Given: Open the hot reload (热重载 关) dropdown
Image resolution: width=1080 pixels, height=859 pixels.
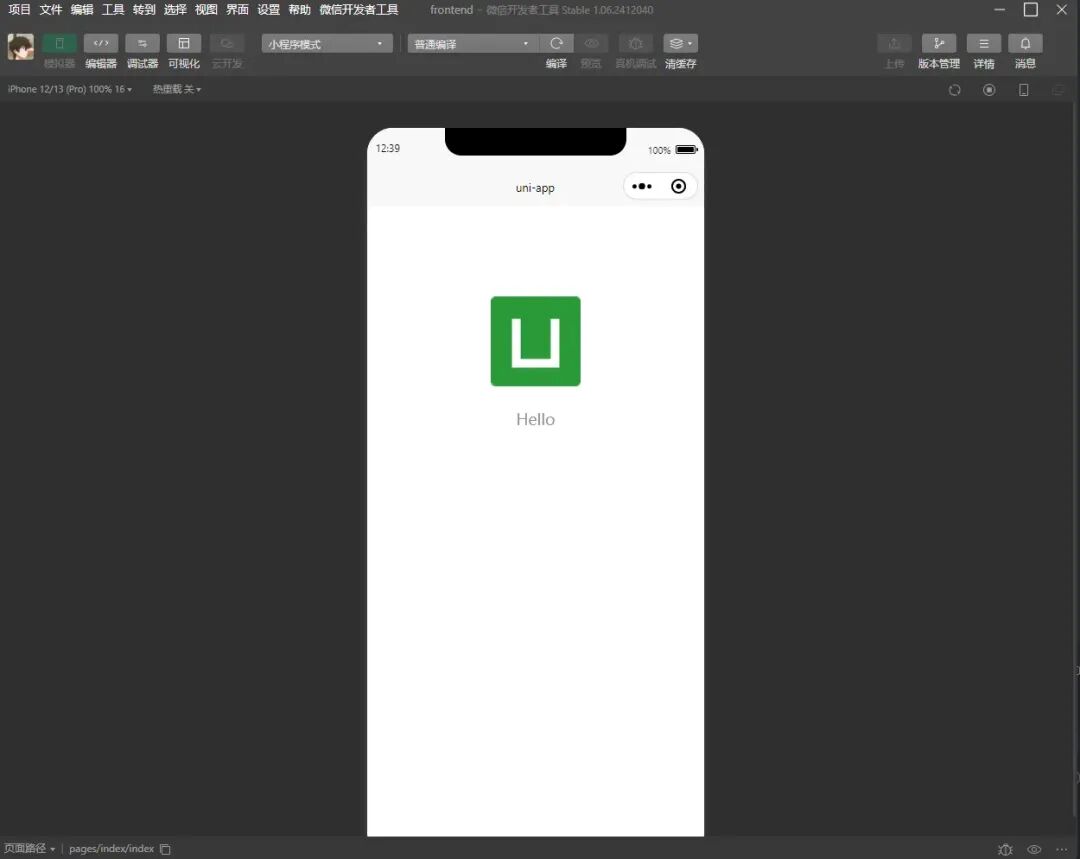Looking at the screenshot, I should click(177, 90).
